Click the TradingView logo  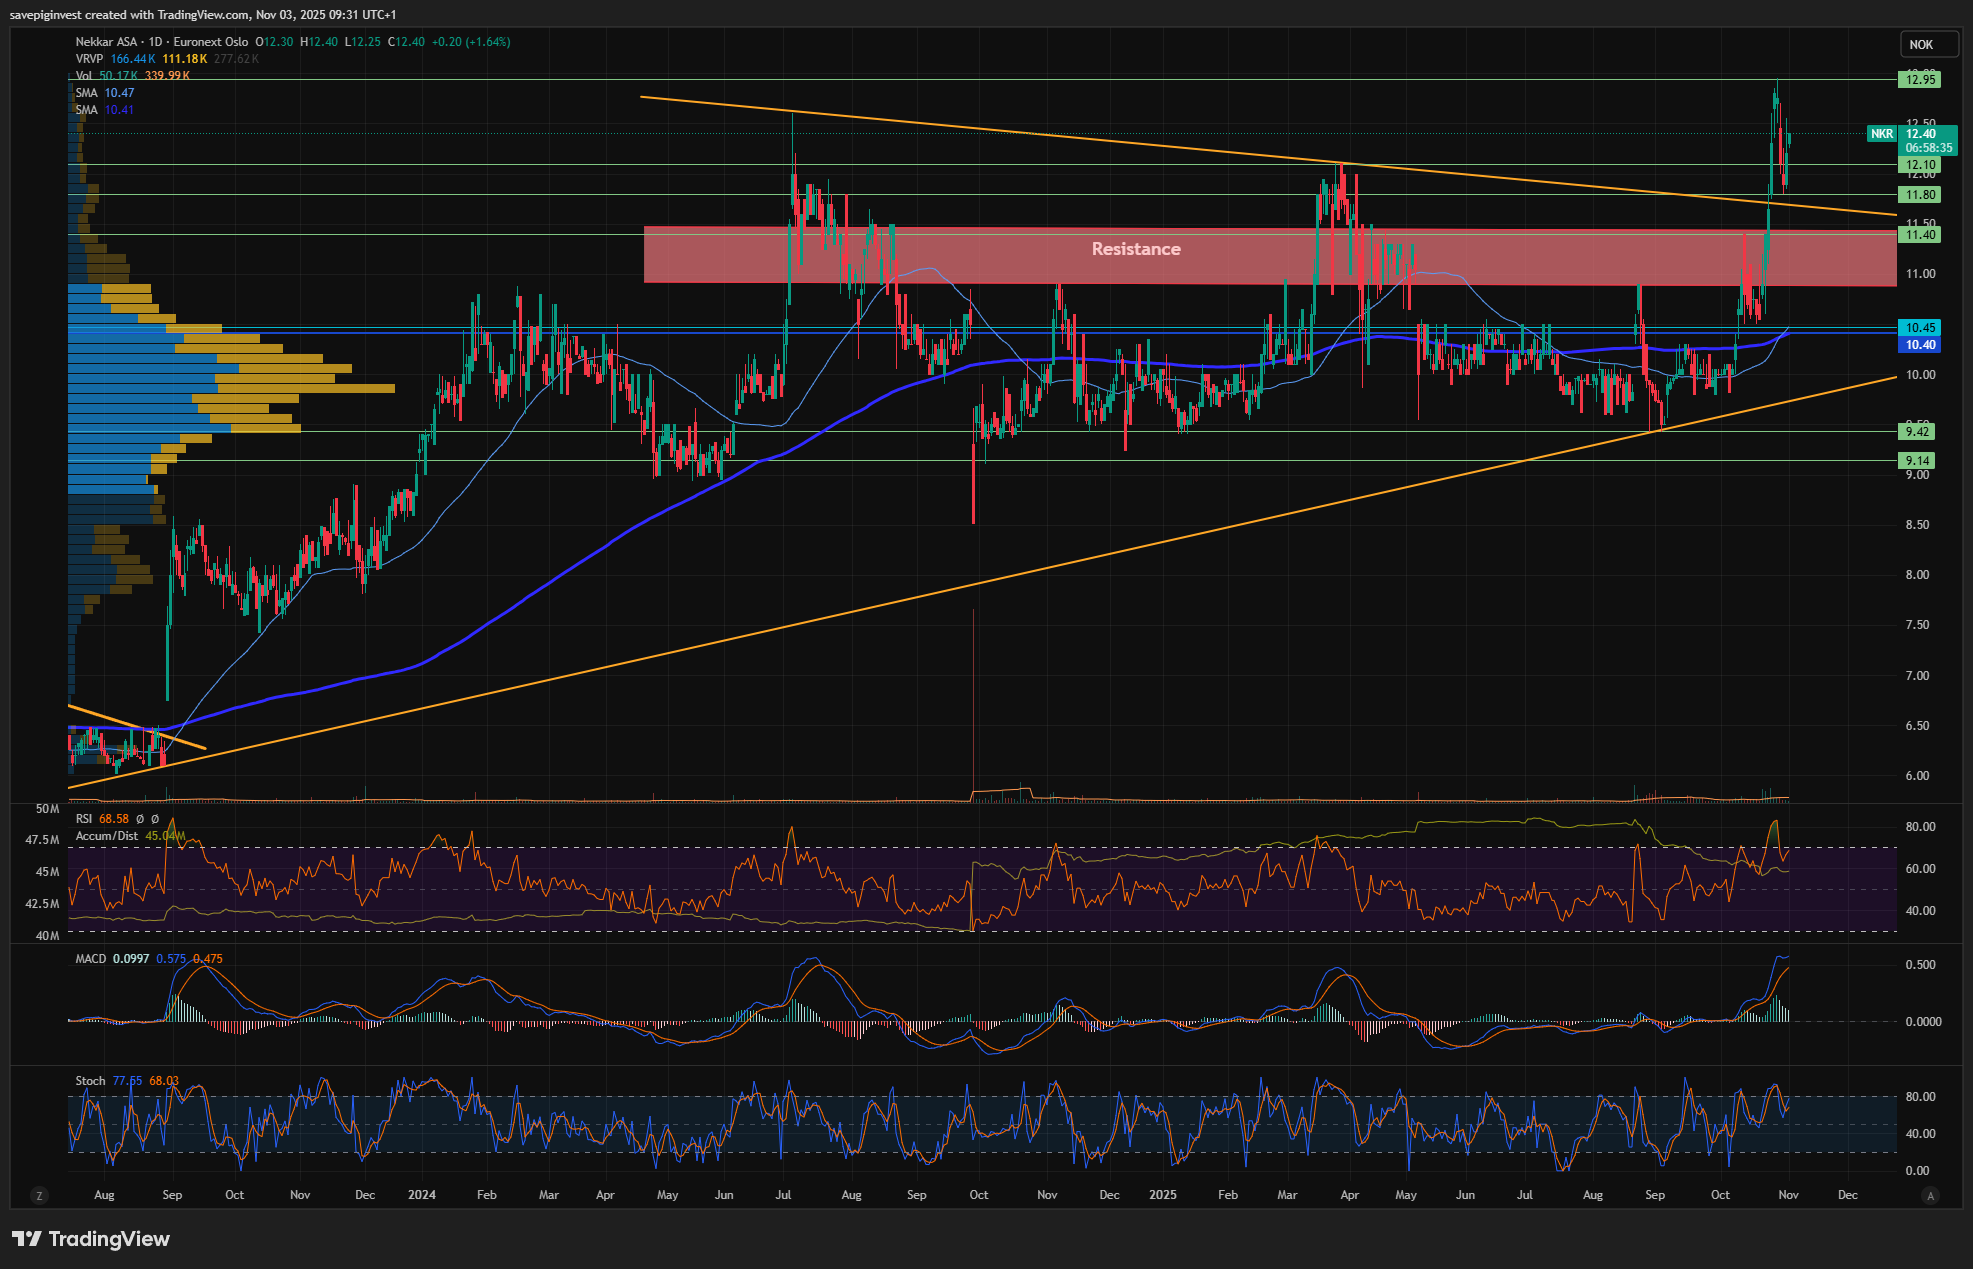pyautogui.click(x=92, y=1239)
